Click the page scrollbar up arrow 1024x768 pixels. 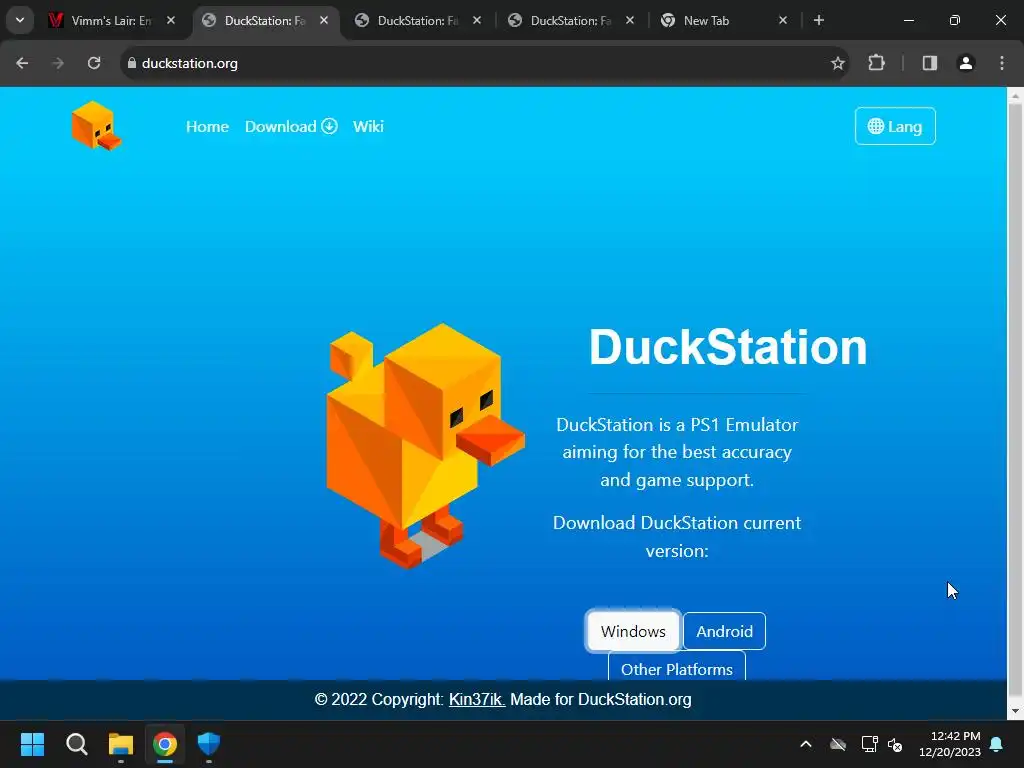pyautogui.click(x=1015, y=96)
